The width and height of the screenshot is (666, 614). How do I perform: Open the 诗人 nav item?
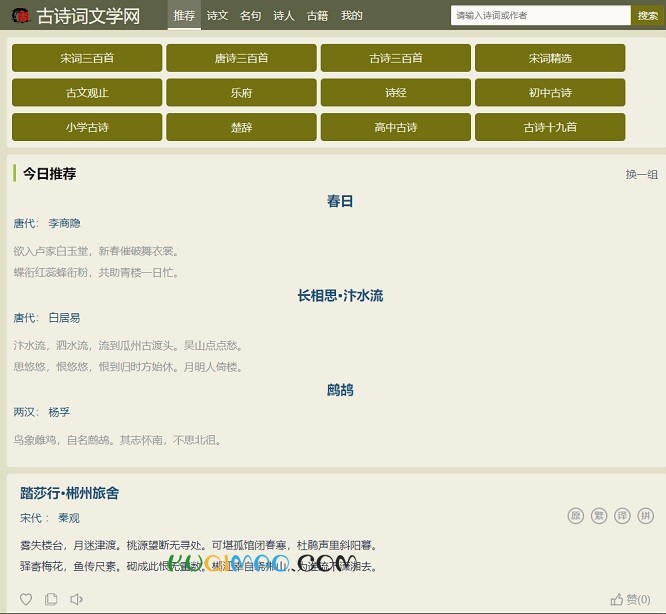click(x=284, y=16)
